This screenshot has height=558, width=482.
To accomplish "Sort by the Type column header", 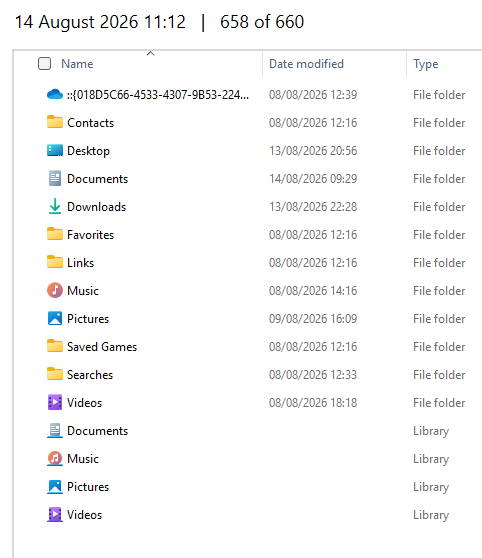I will coord(426,64).
